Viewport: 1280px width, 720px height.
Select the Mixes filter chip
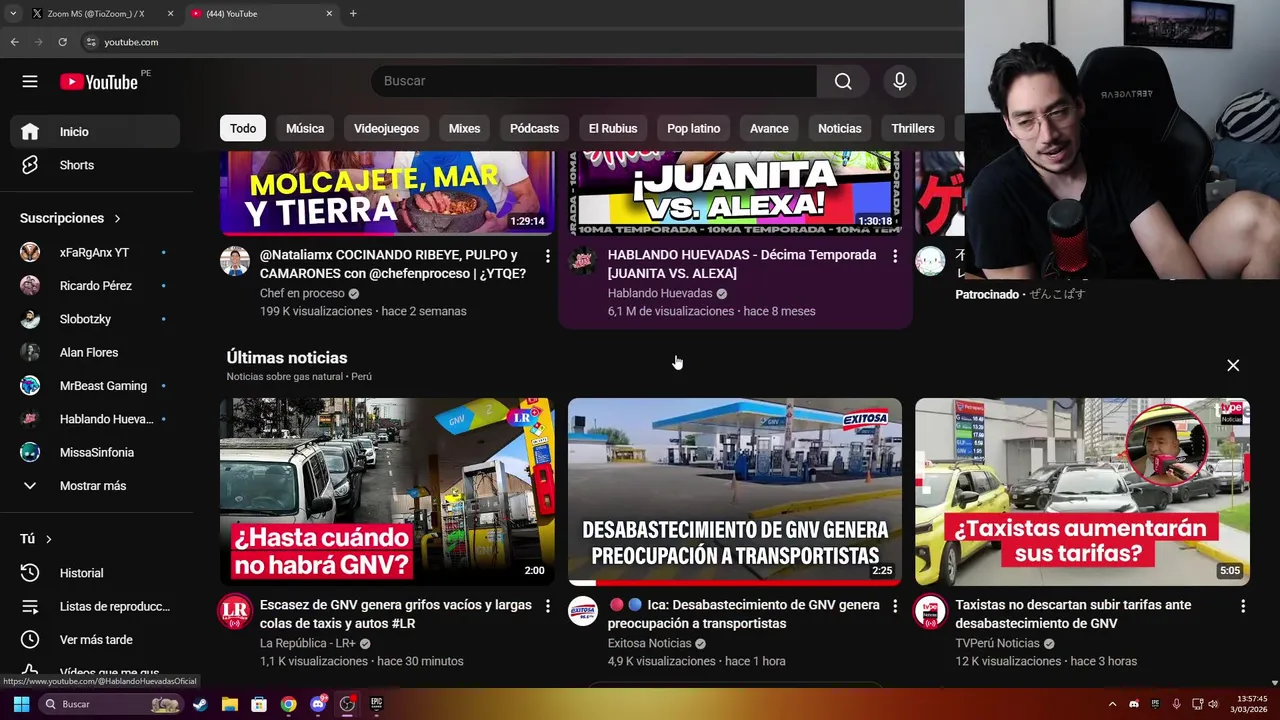(464, 128)
